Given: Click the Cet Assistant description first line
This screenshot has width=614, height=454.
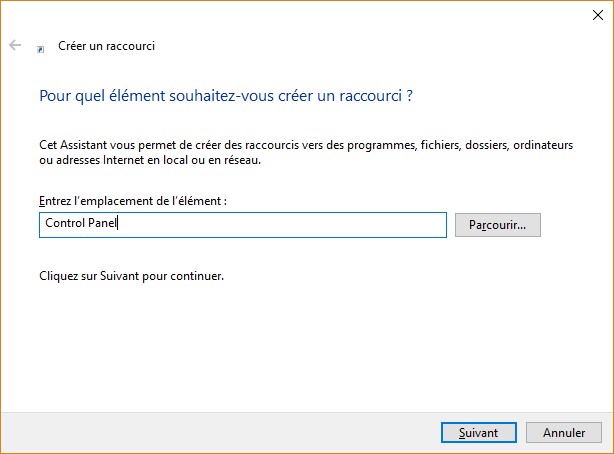Looking at the screenshot, I should pyautogui.click(x=305, y=145).
